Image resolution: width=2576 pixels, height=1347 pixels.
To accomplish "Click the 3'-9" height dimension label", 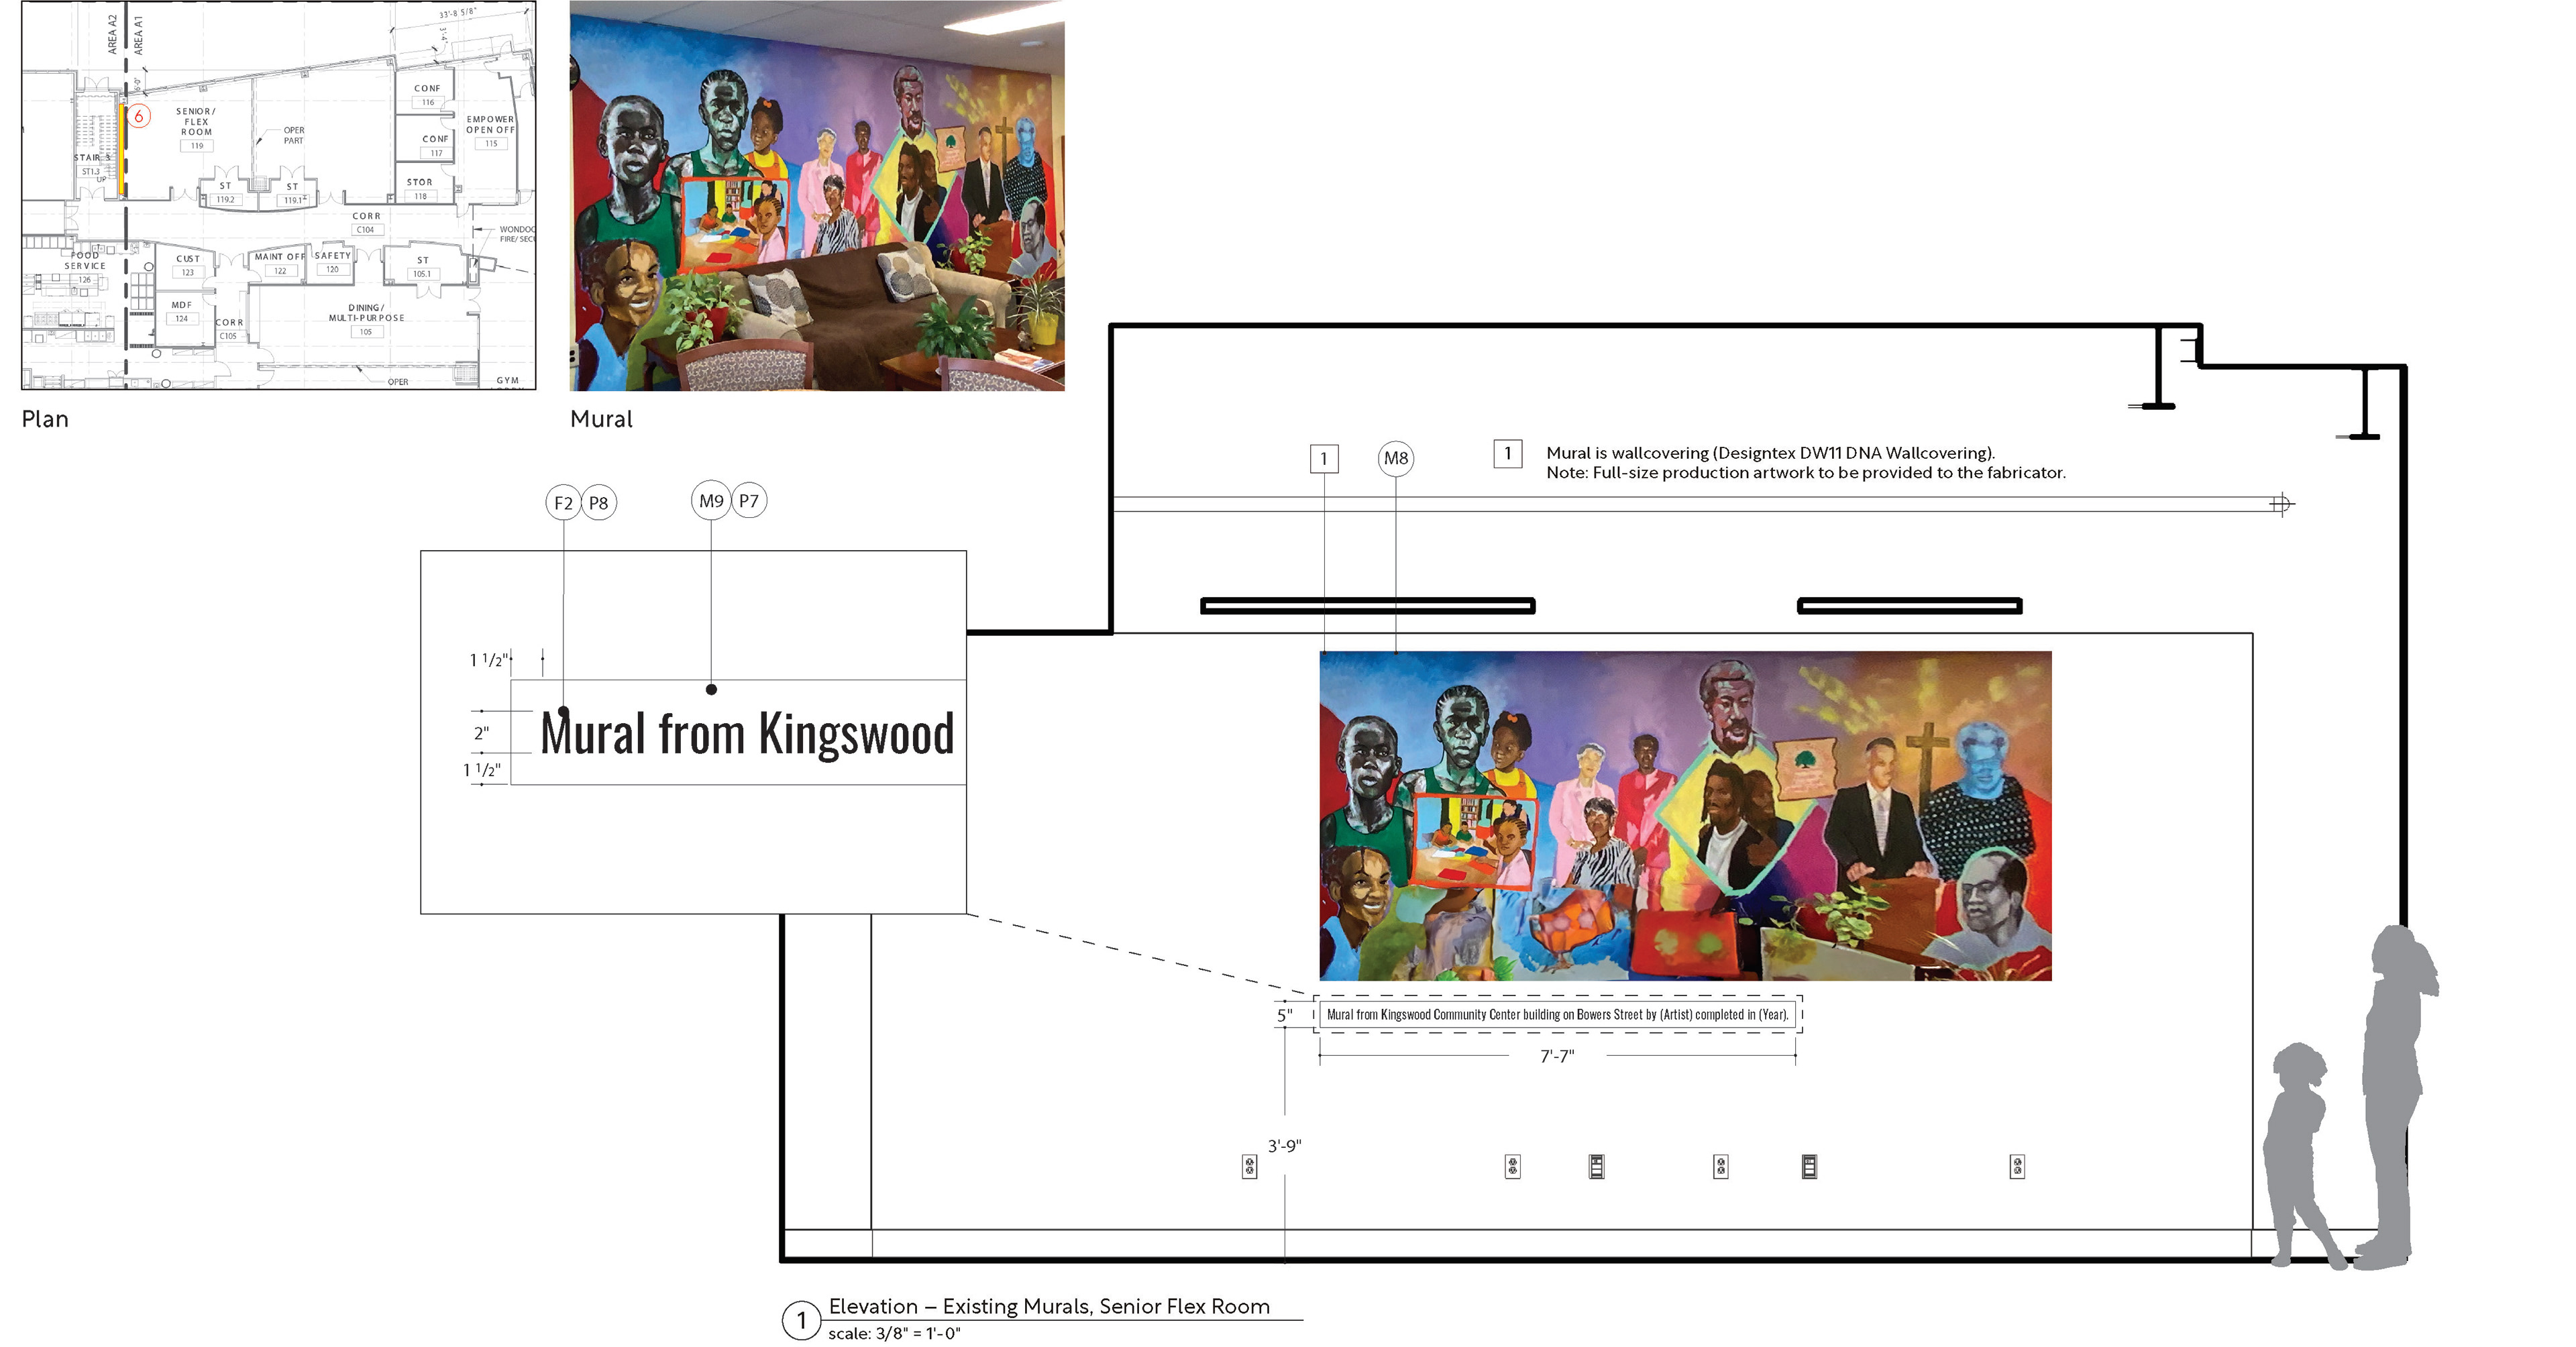I will pyautogui.click(x=1284, y=1146).
